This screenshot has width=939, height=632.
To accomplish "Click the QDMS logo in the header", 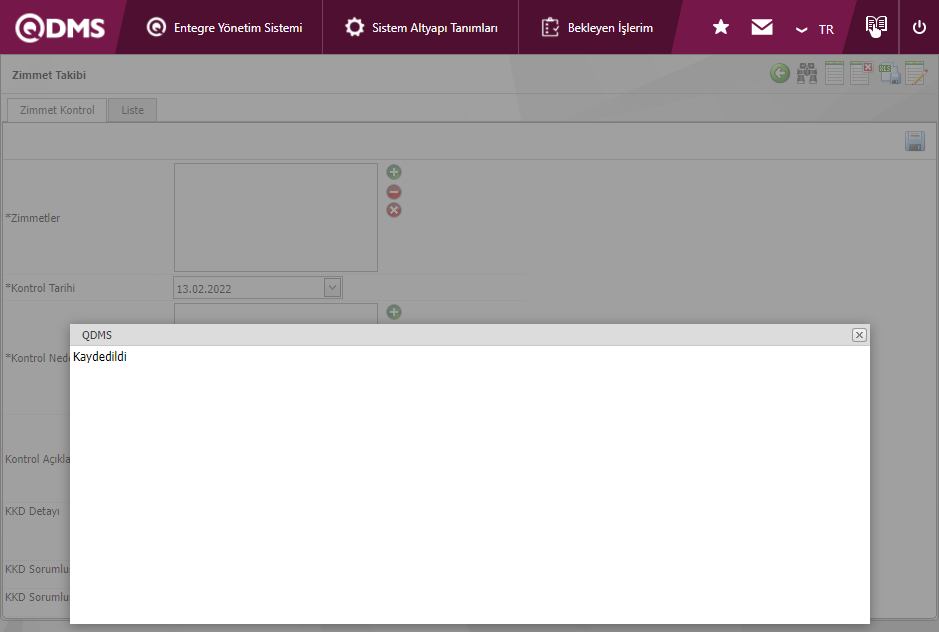I will [60, 28].
